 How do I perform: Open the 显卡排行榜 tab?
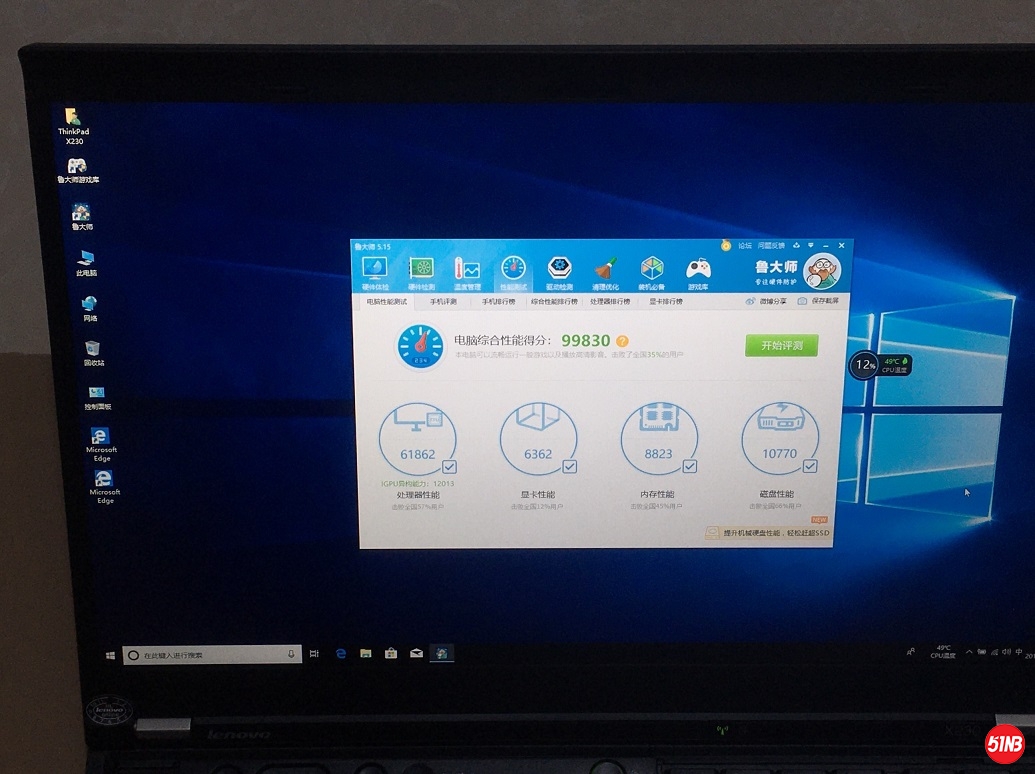665,301
